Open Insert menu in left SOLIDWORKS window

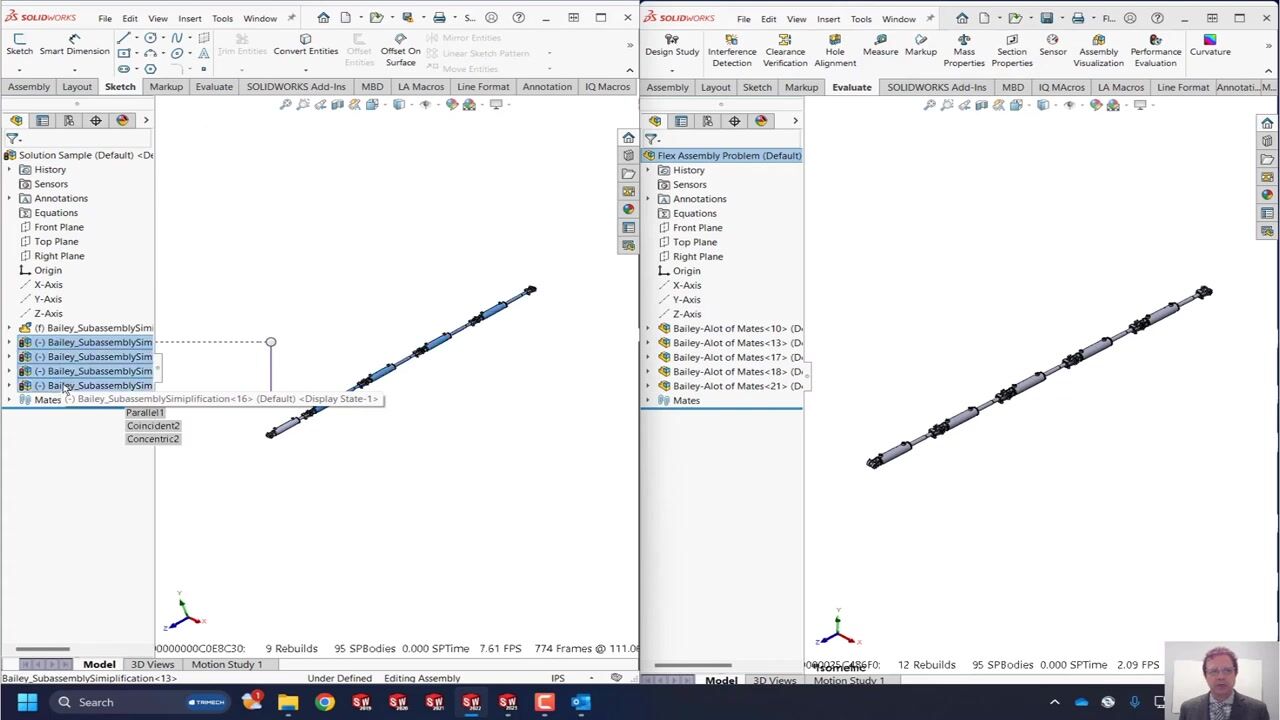[189, 18]
